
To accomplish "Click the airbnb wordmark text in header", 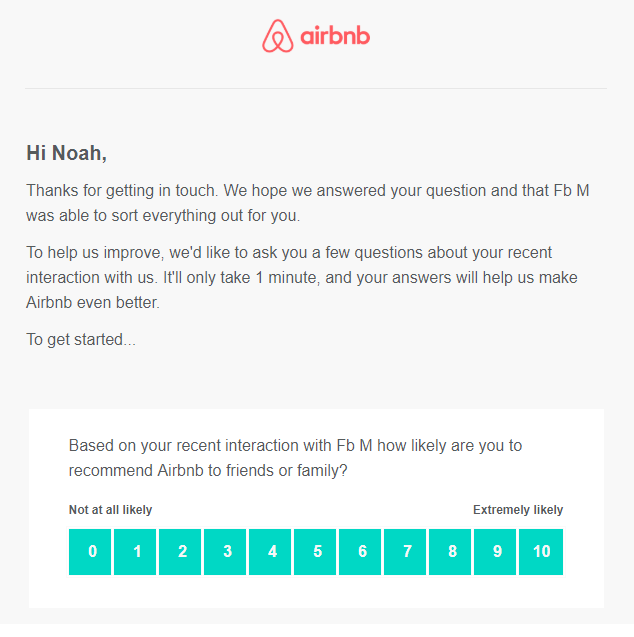I will tap(335, 38).
